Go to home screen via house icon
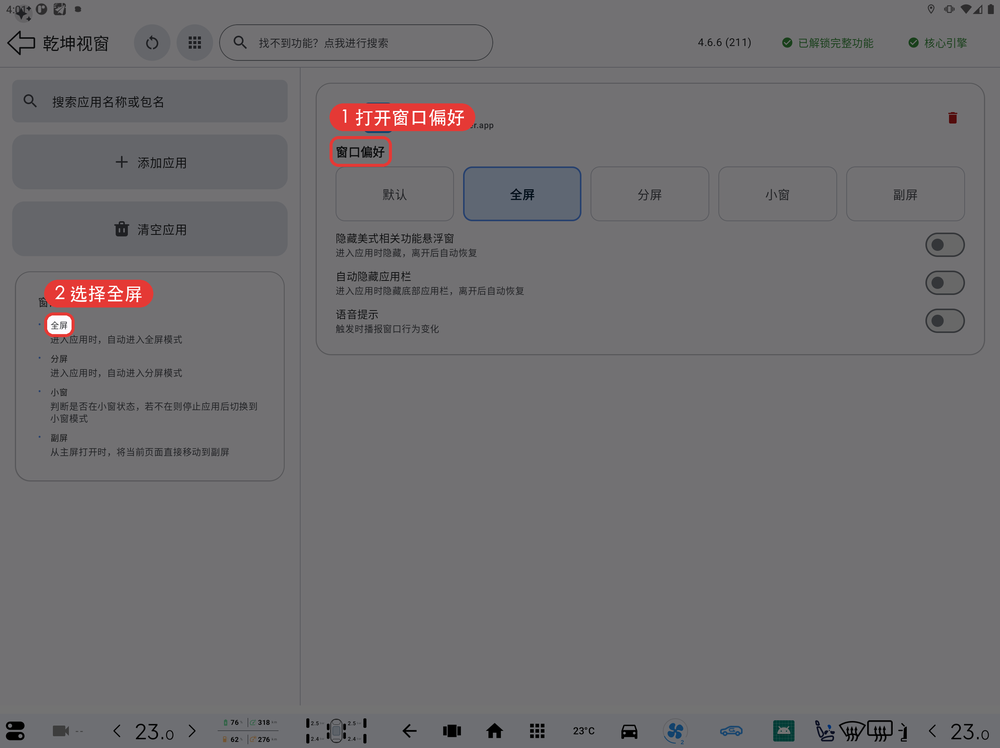 click(494, 731)
